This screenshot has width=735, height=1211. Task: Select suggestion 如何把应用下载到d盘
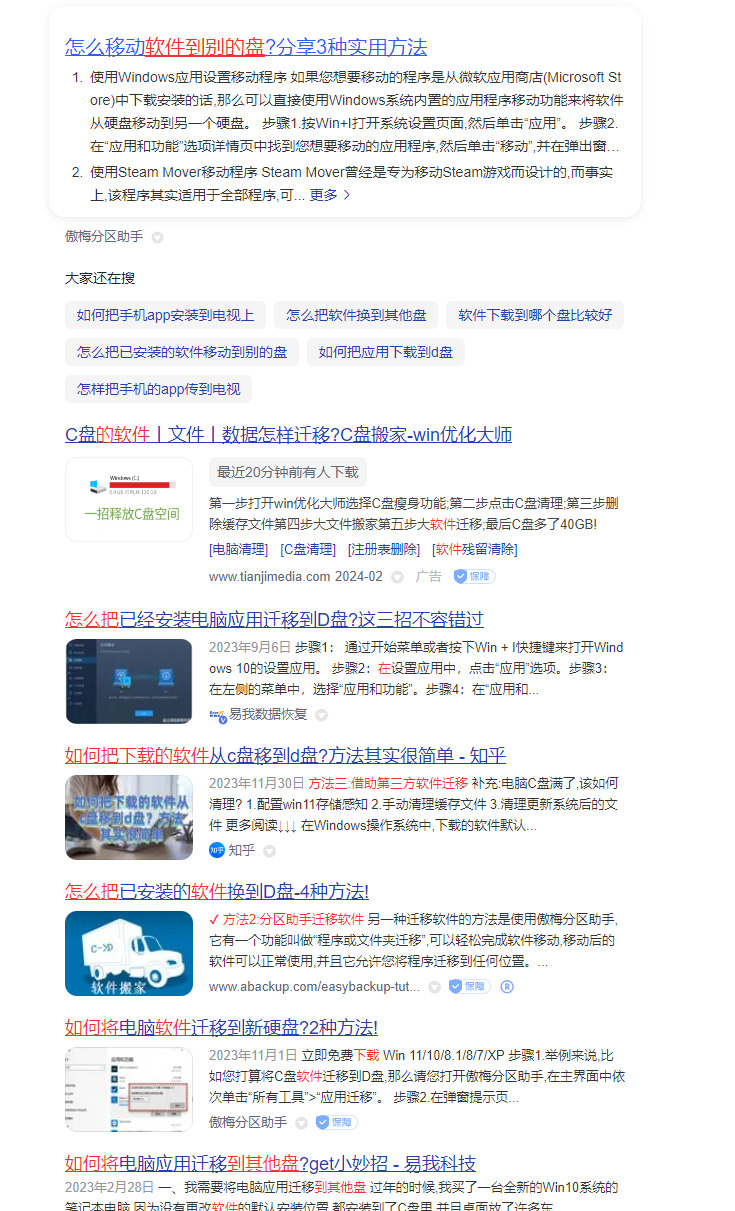386,352
